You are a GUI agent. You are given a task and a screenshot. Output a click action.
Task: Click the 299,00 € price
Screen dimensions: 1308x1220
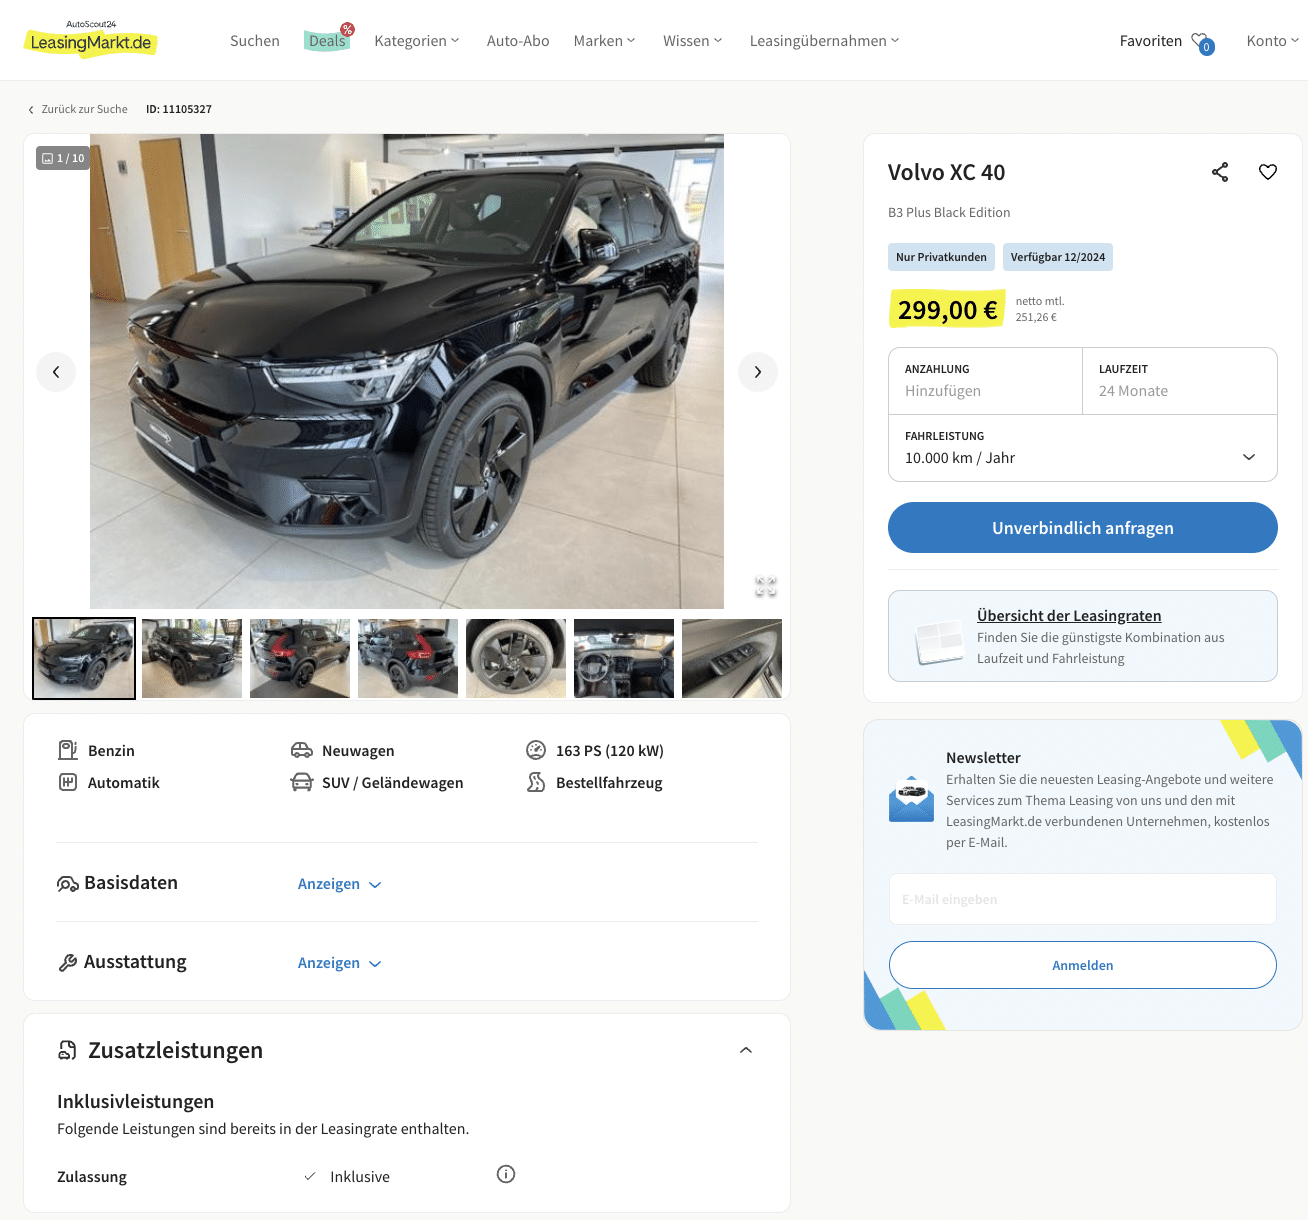click(x=947, y=310)
